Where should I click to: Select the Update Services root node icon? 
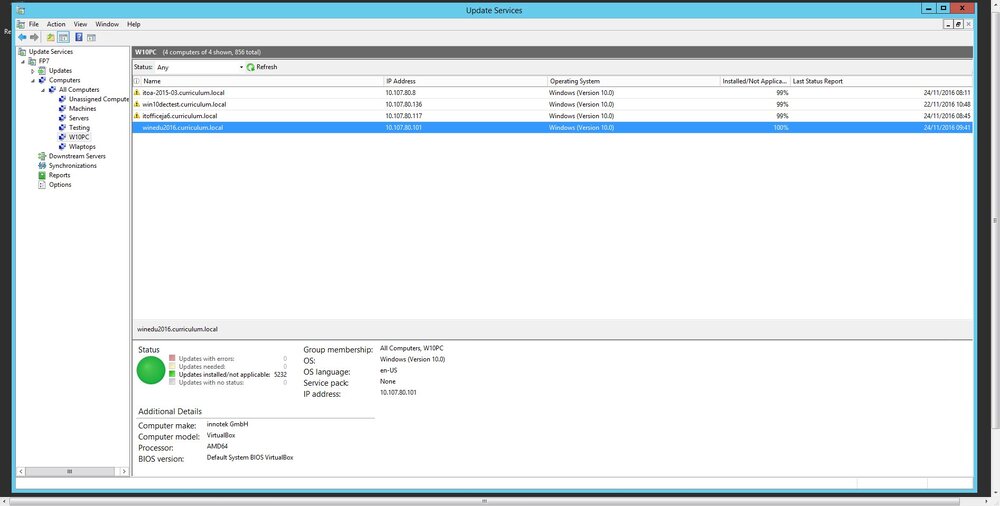pos(22,52)
